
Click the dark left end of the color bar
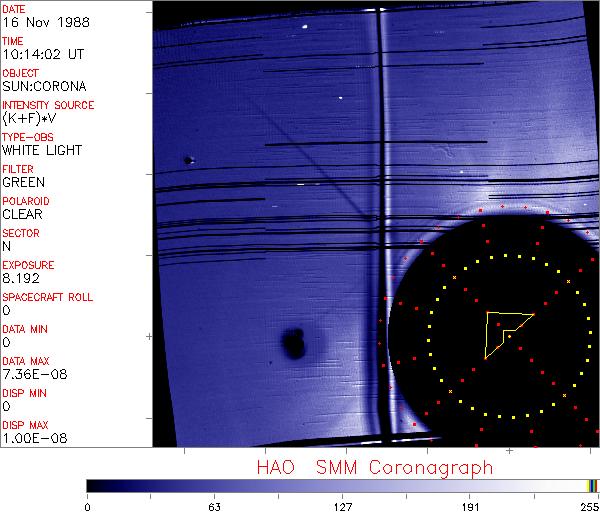pos(95,485)
